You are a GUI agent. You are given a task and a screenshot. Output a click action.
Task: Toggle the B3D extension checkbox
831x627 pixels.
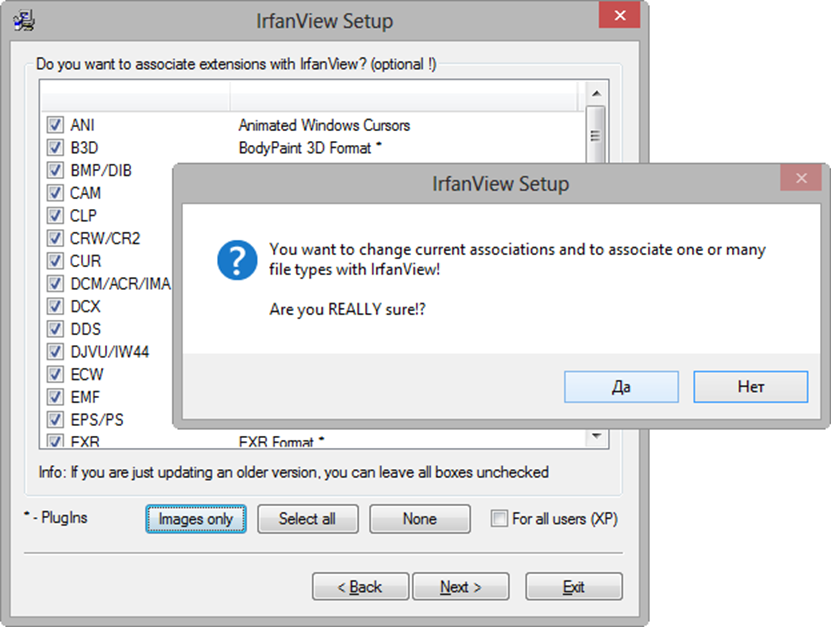pos(55,147)
